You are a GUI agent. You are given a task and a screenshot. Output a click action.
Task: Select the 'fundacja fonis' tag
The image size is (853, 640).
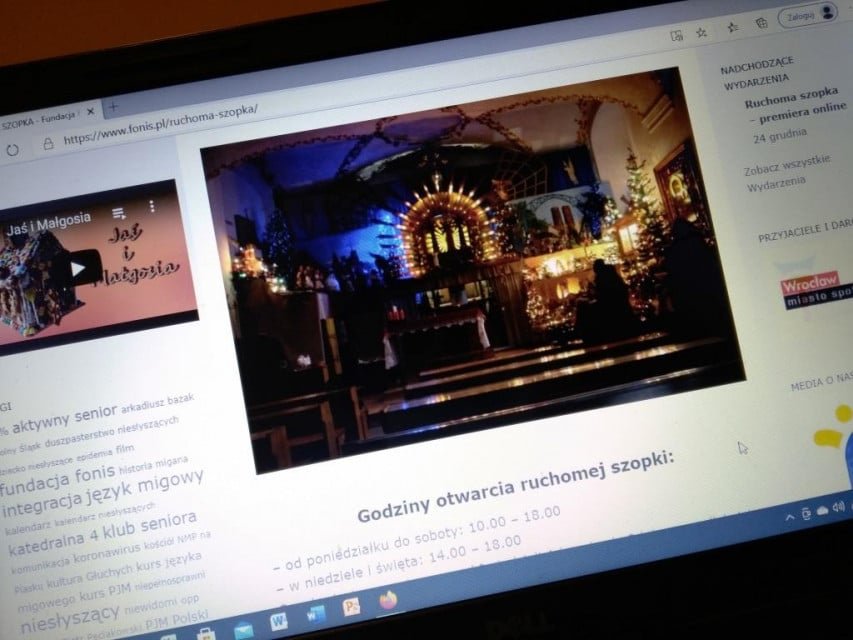[x=58, y=479]
